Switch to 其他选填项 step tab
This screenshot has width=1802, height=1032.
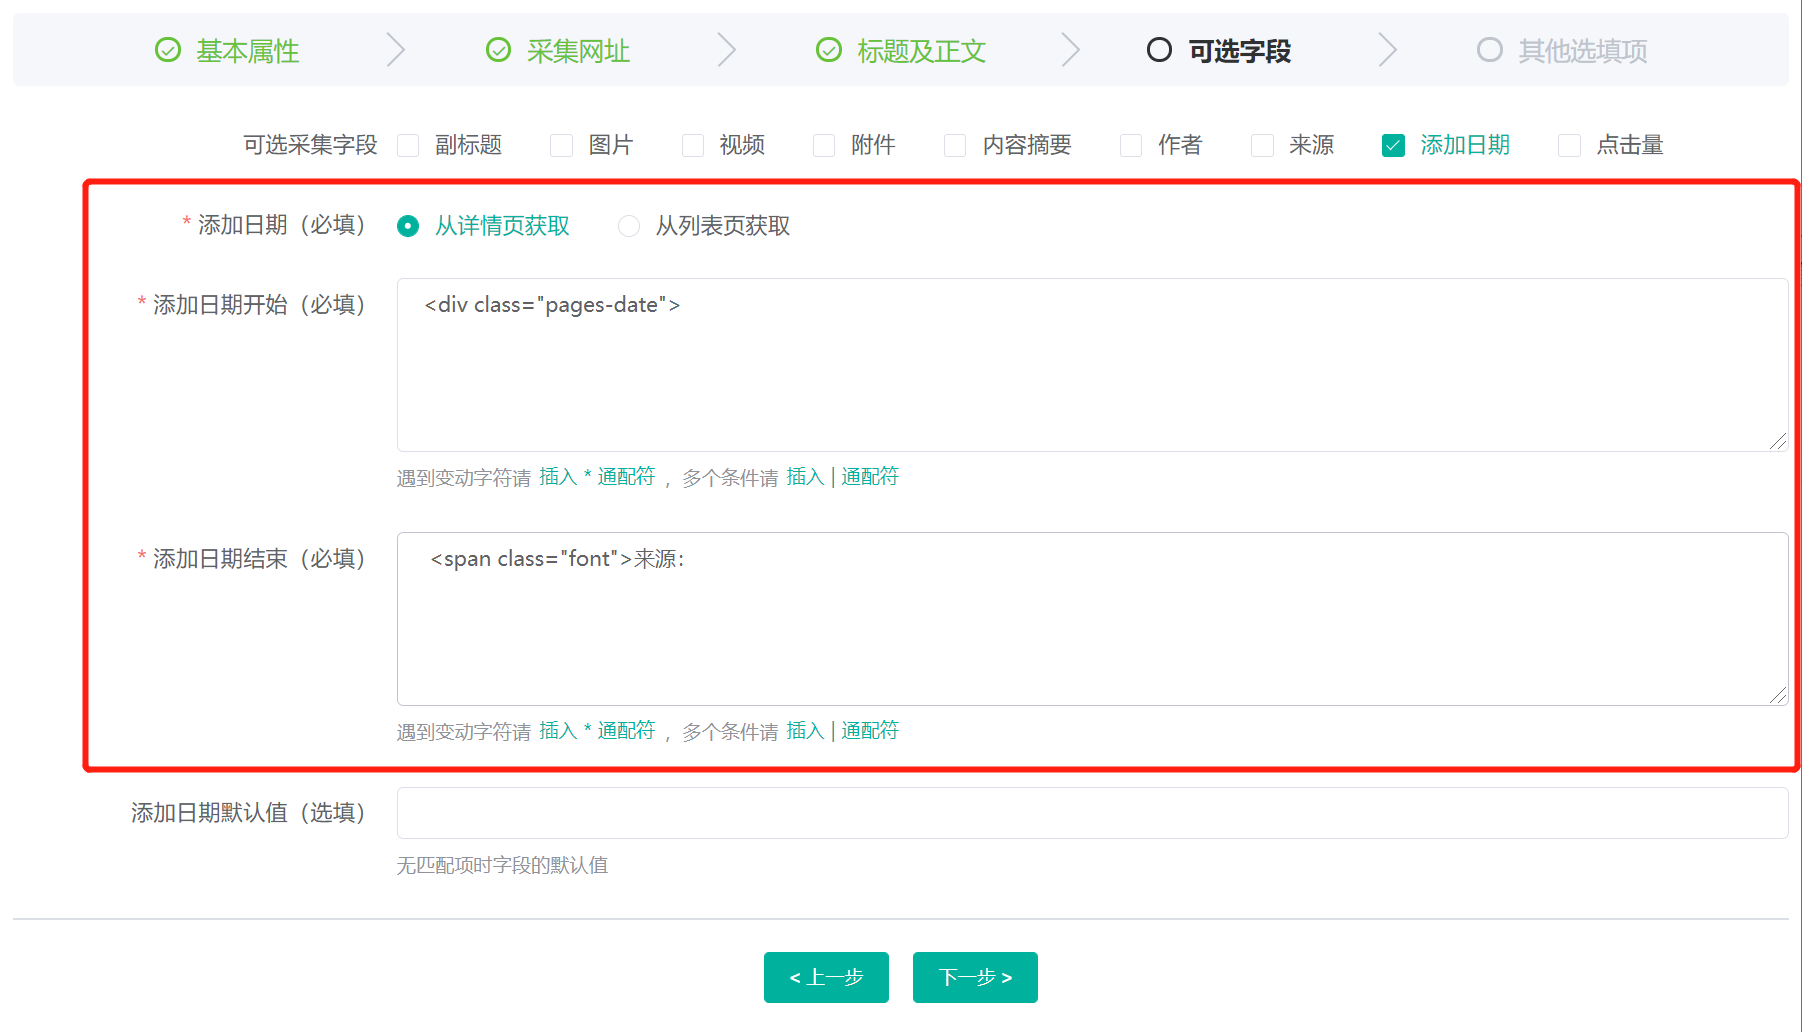coord(1582,51)
